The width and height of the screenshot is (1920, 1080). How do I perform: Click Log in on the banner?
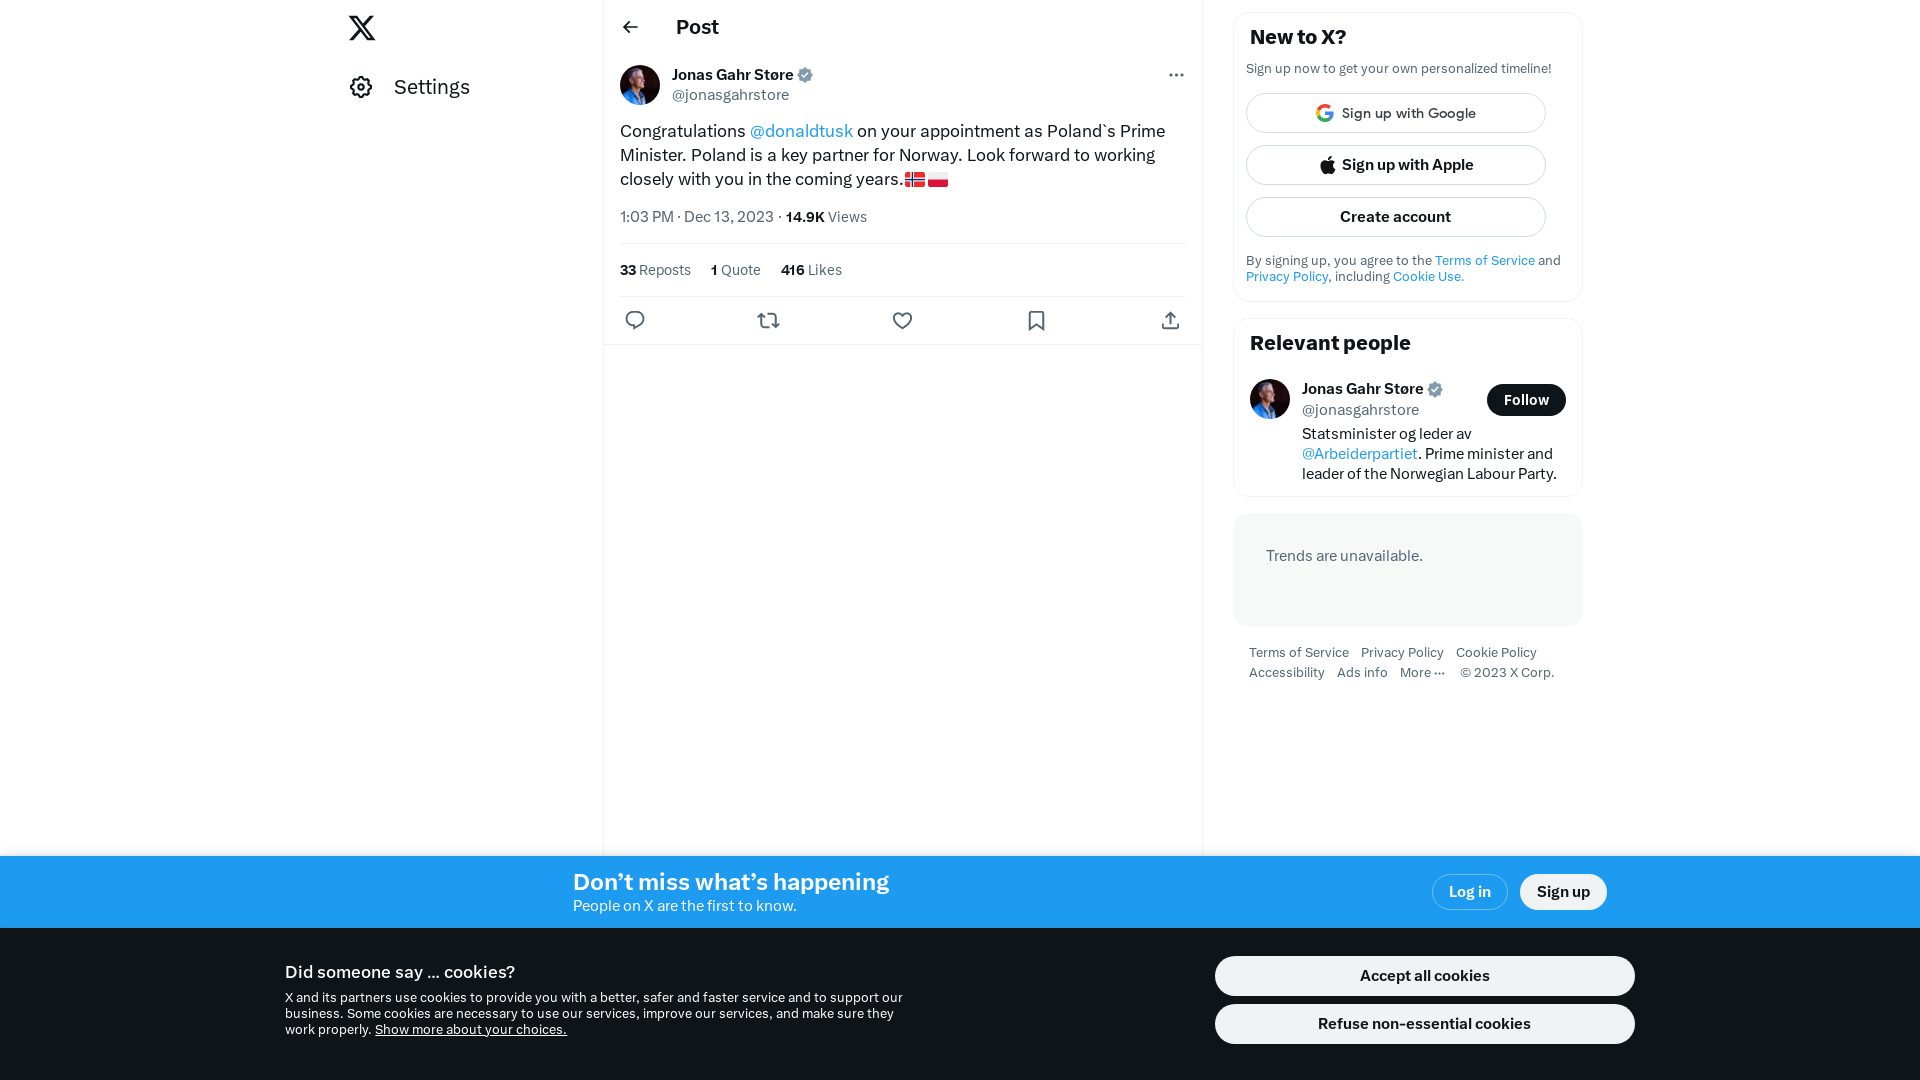[x=1470, y=892]
